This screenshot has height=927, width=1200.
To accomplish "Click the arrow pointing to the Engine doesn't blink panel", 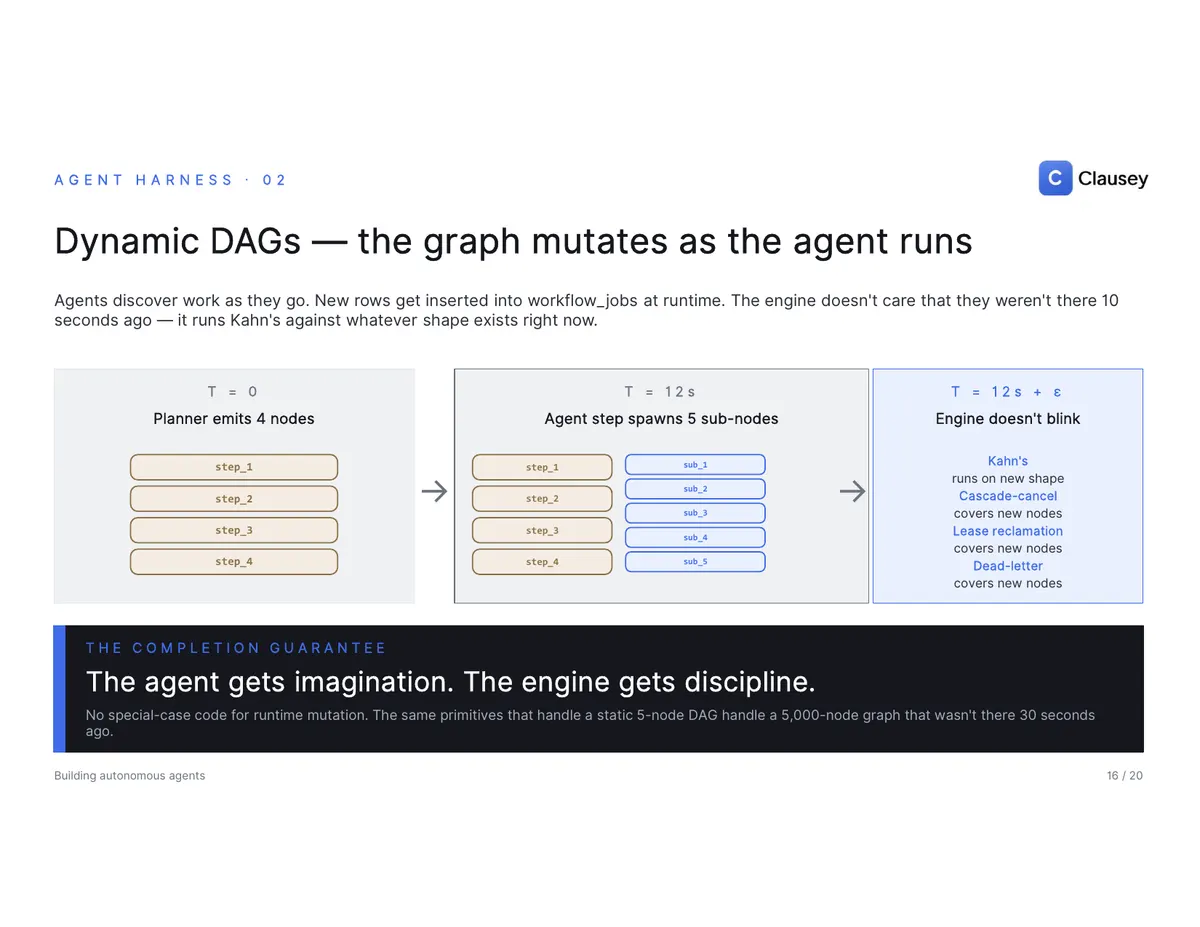I will click(x=852, y=491).
